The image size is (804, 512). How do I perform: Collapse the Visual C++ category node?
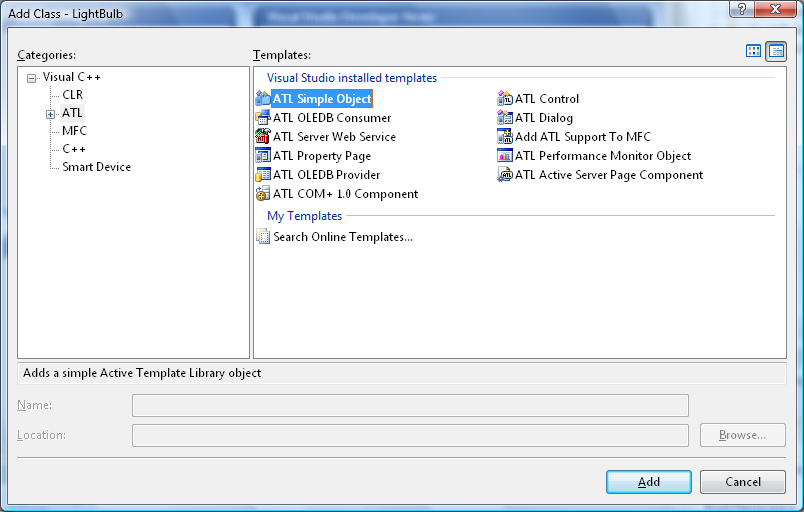pos(32,78)
